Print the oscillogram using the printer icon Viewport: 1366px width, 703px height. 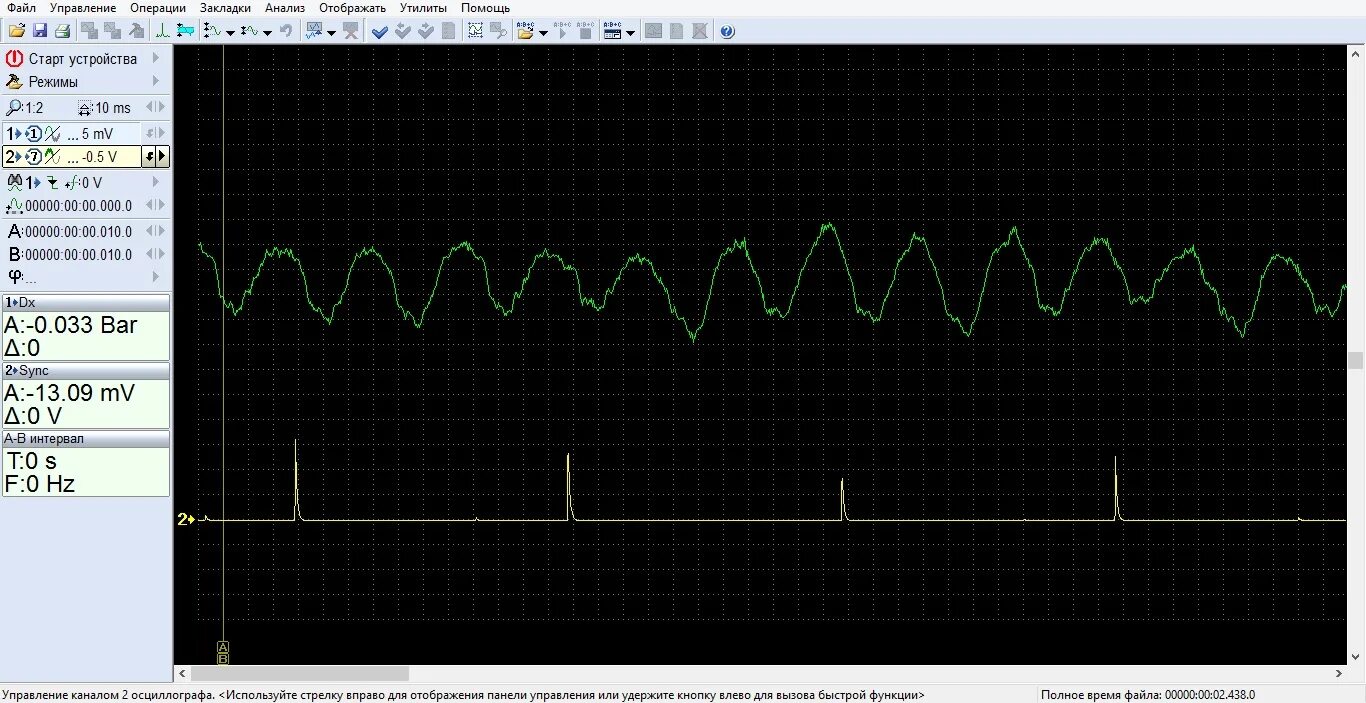coord(63,31)
